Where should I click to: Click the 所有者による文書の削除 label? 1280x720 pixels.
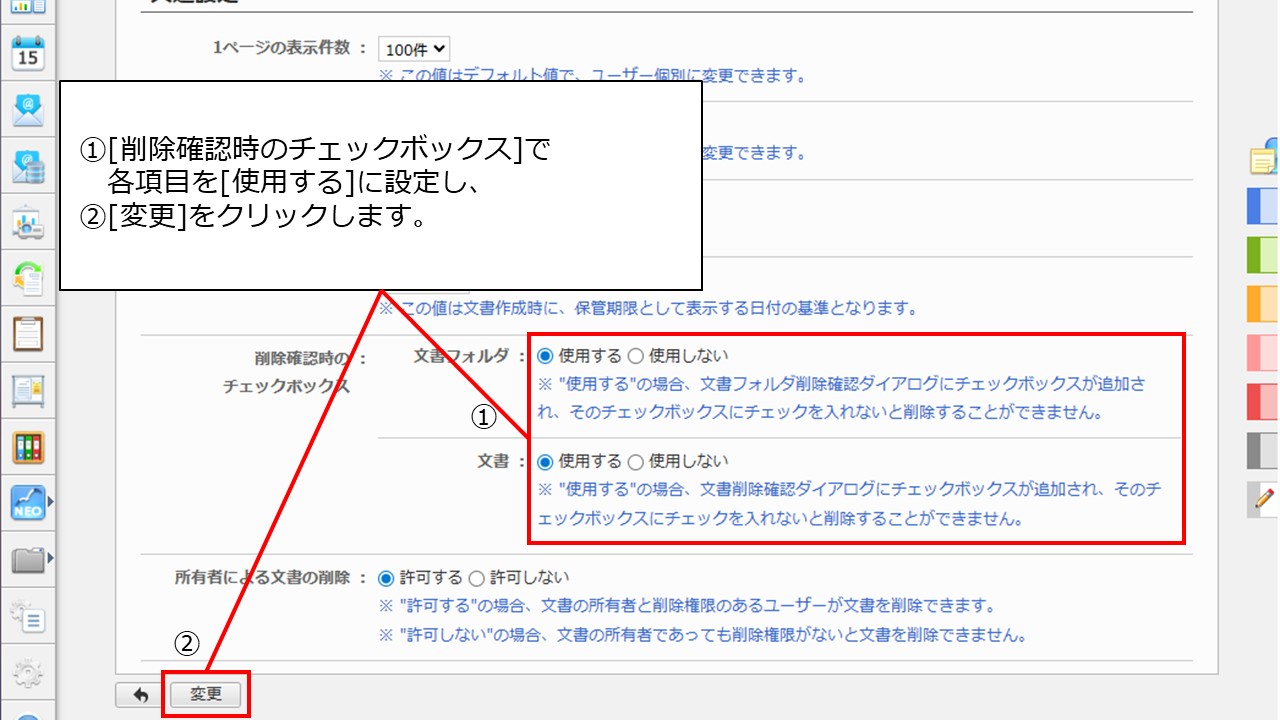264,578
